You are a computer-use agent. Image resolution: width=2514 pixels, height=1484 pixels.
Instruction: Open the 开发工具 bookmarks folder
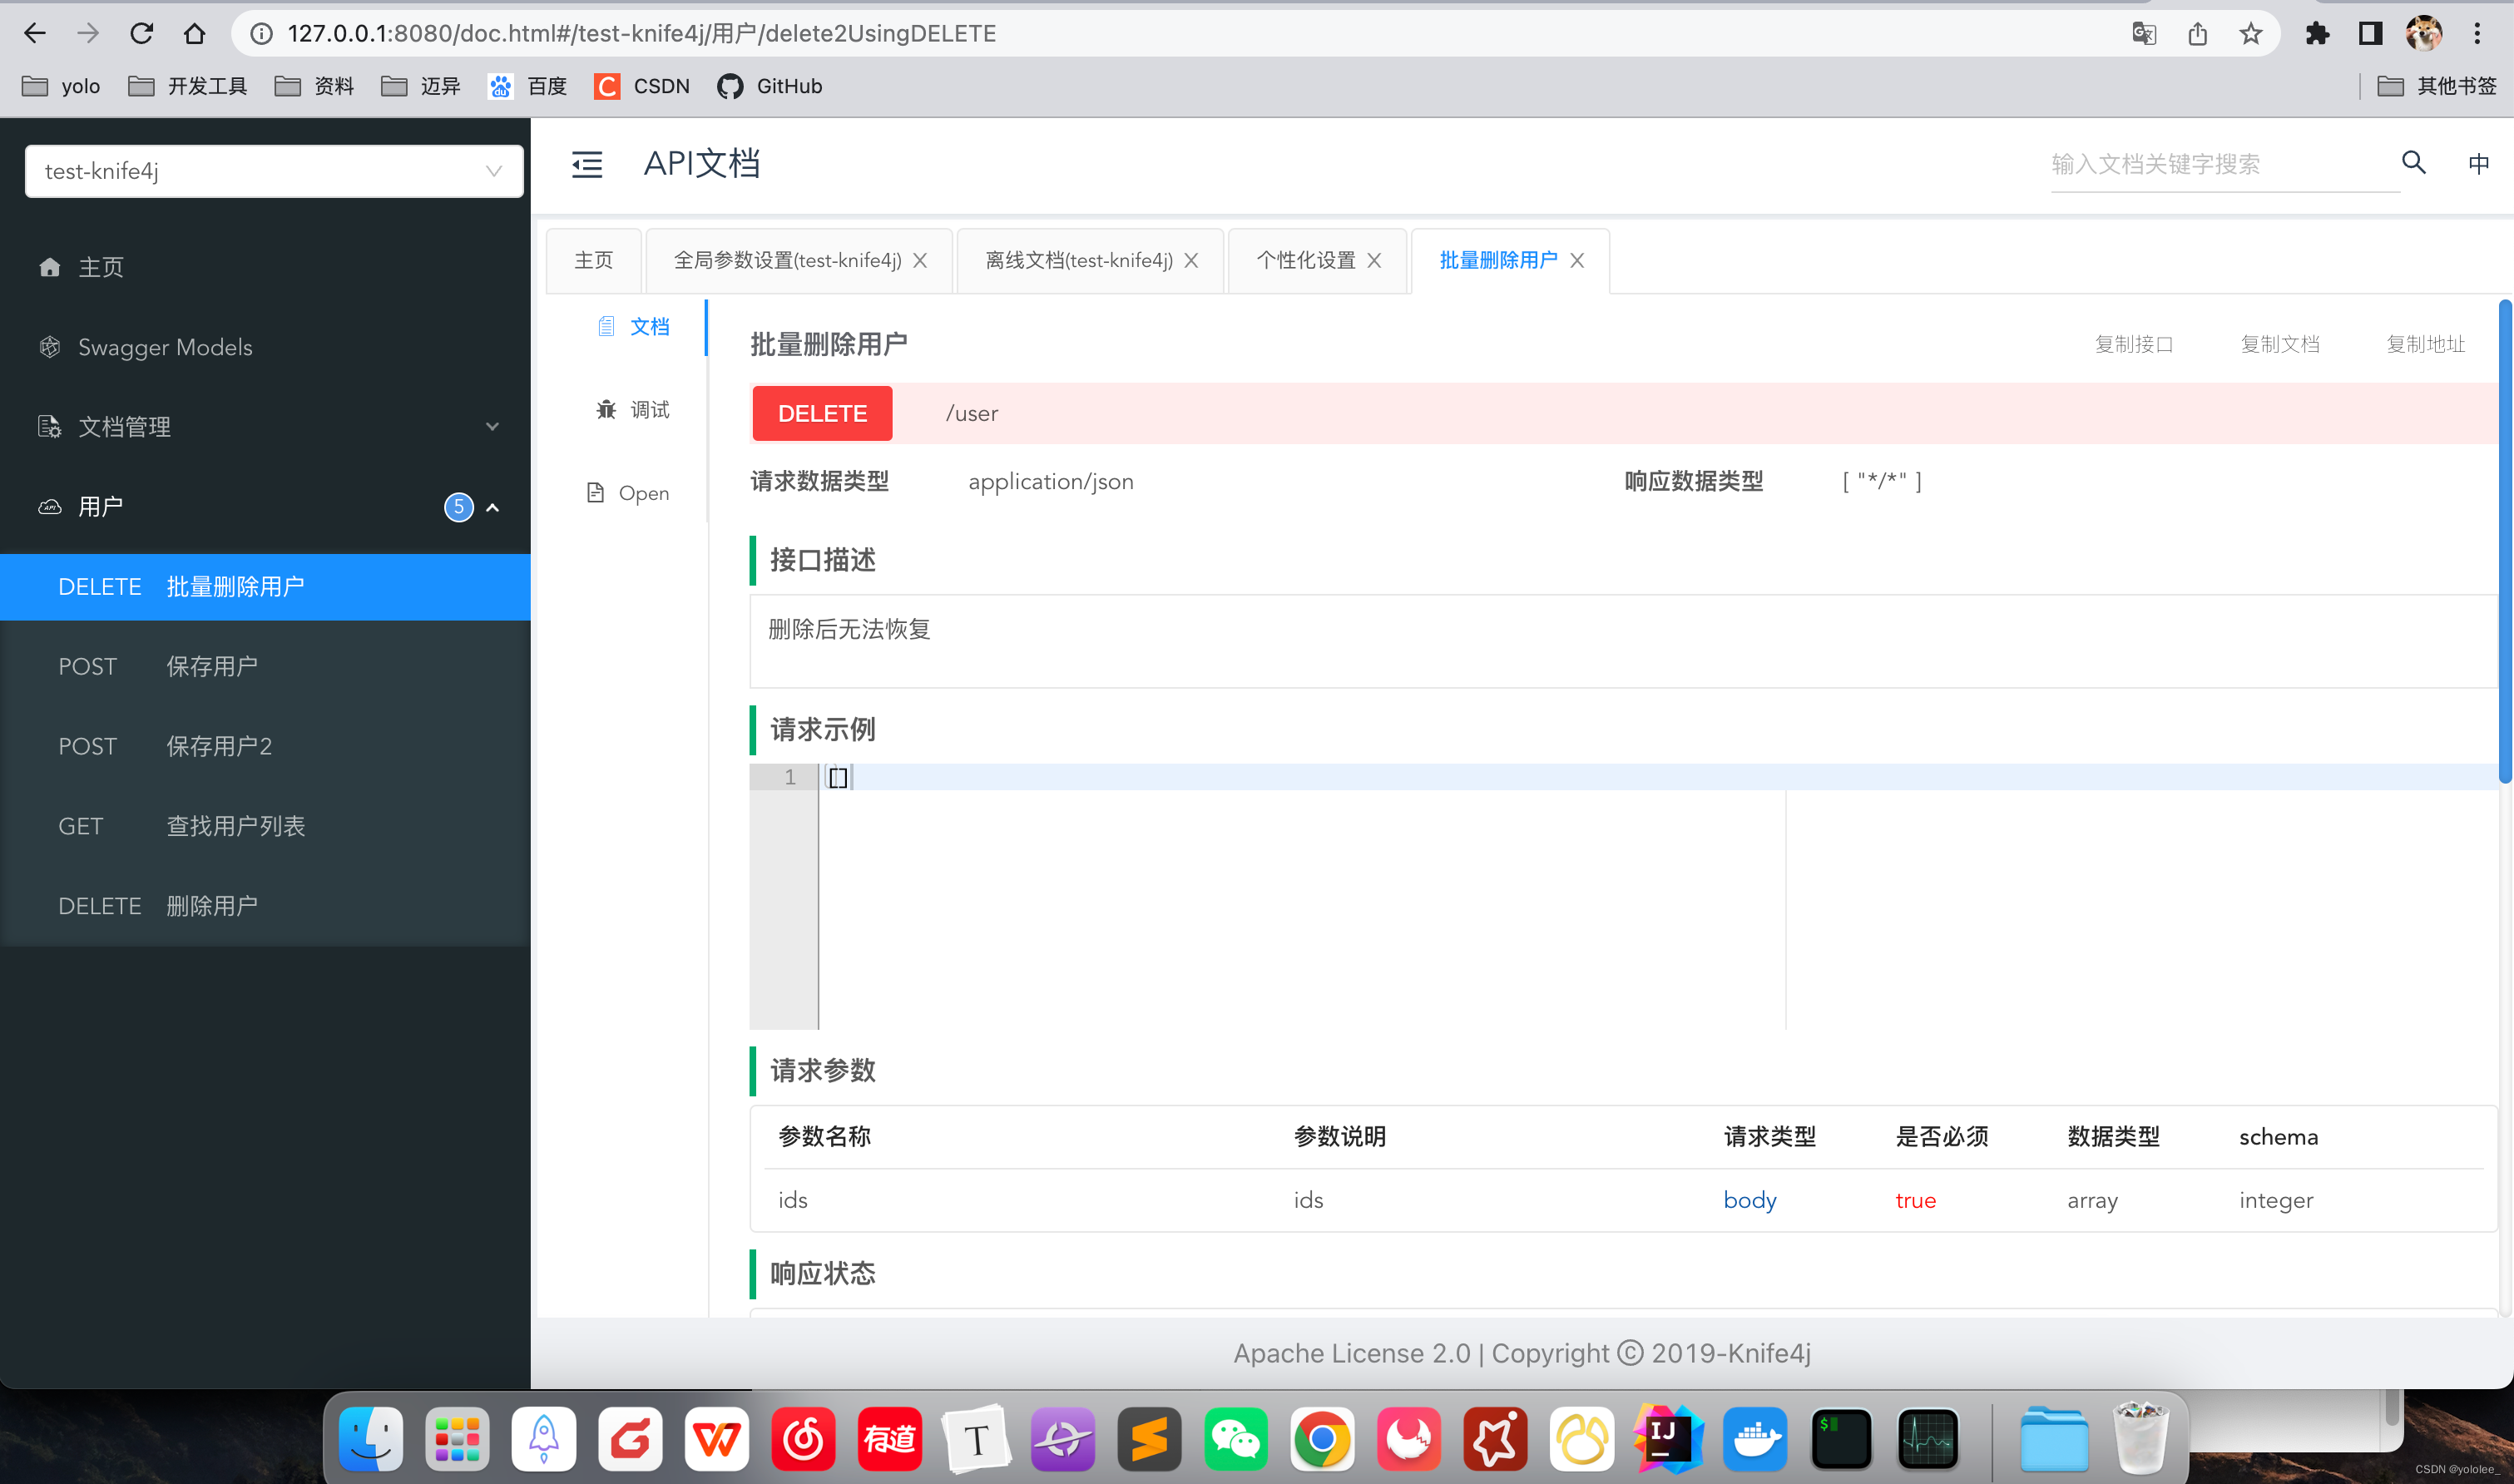(188, 86)
